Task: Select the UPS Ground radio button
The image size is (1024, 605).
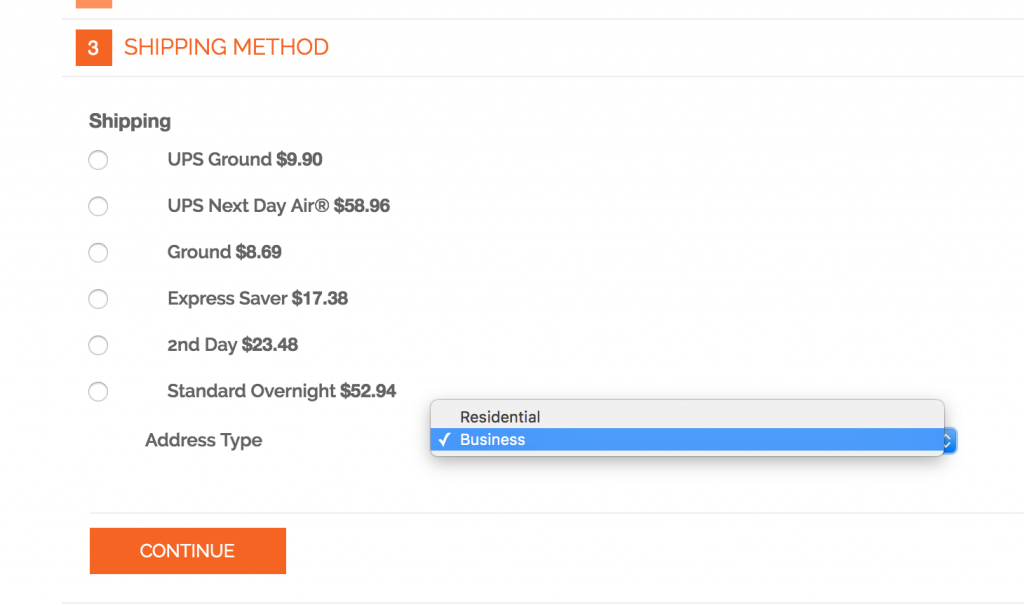Action: tap(98, 160)
